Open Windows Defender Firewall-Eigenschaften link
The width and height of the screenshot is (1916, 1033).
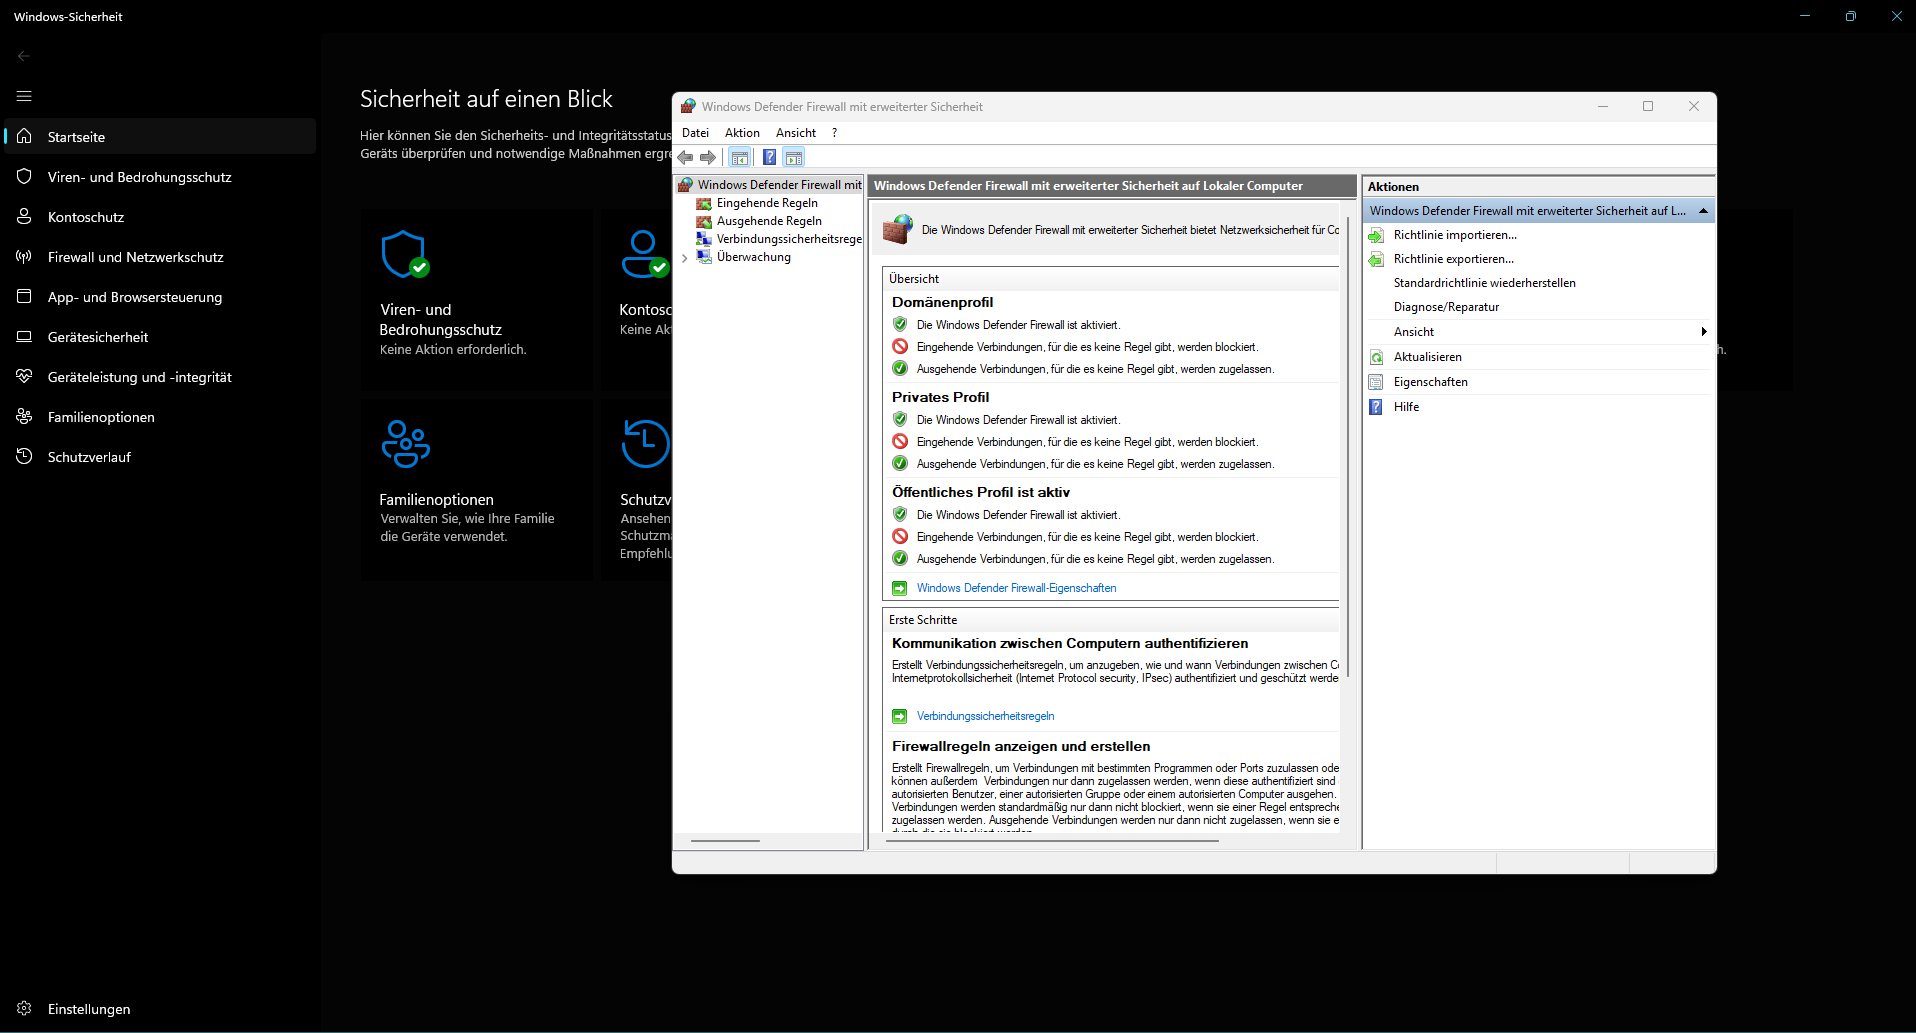1016,588
